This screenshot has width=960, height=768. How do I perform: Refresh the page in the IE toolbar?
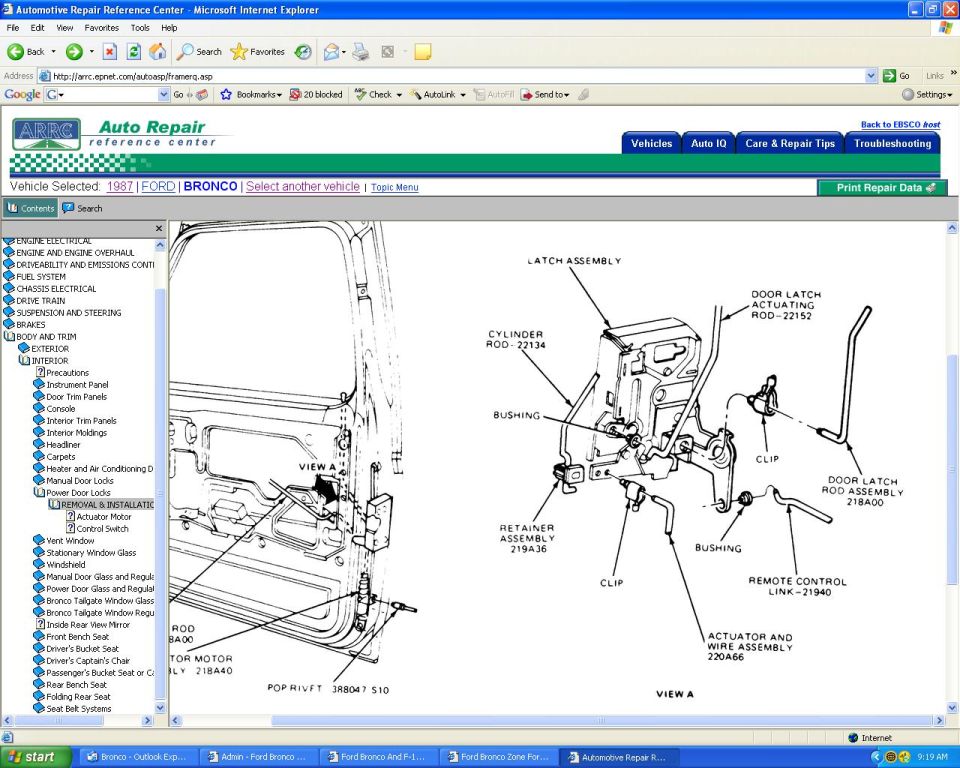(x=133, y=52)
